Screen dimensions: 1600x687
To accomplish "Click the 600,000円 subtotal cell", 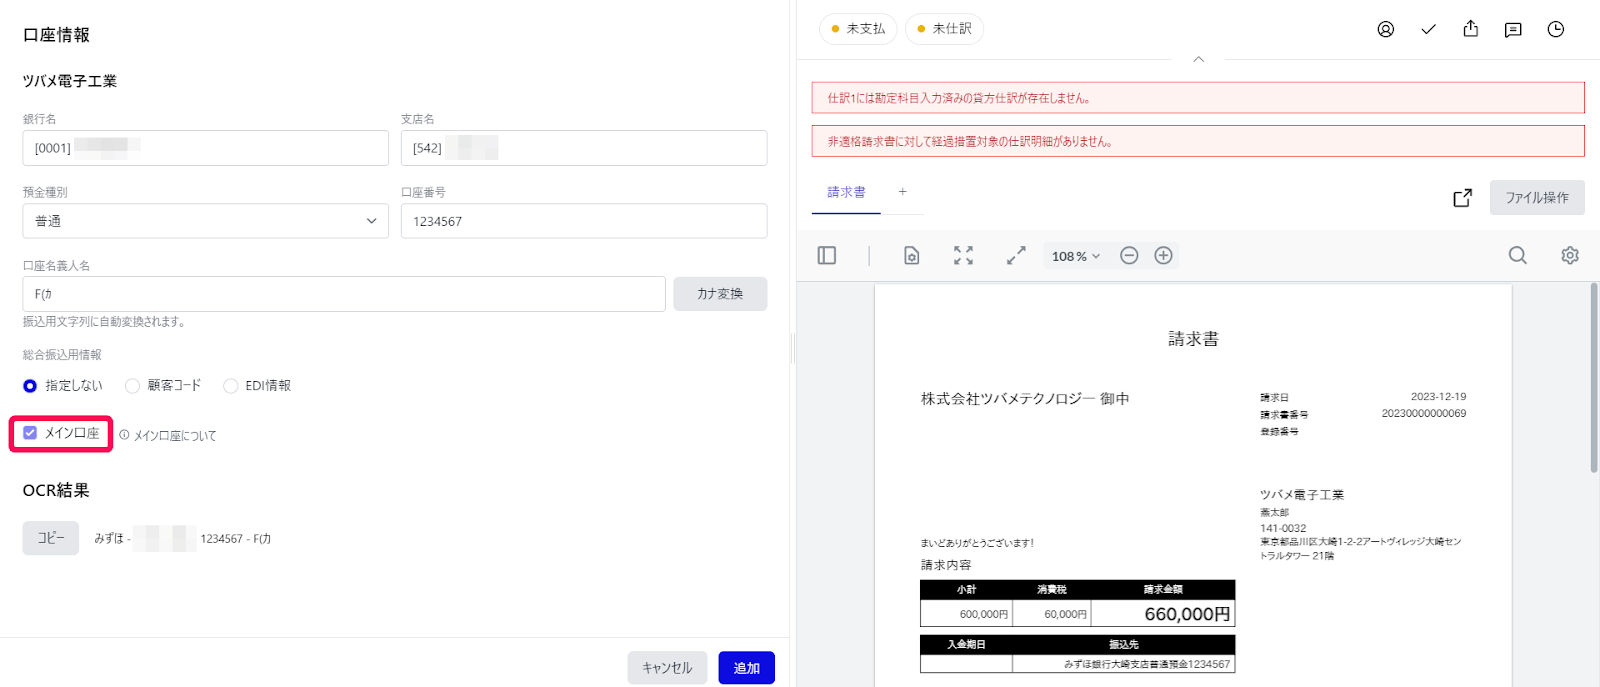I will (967, 614).
